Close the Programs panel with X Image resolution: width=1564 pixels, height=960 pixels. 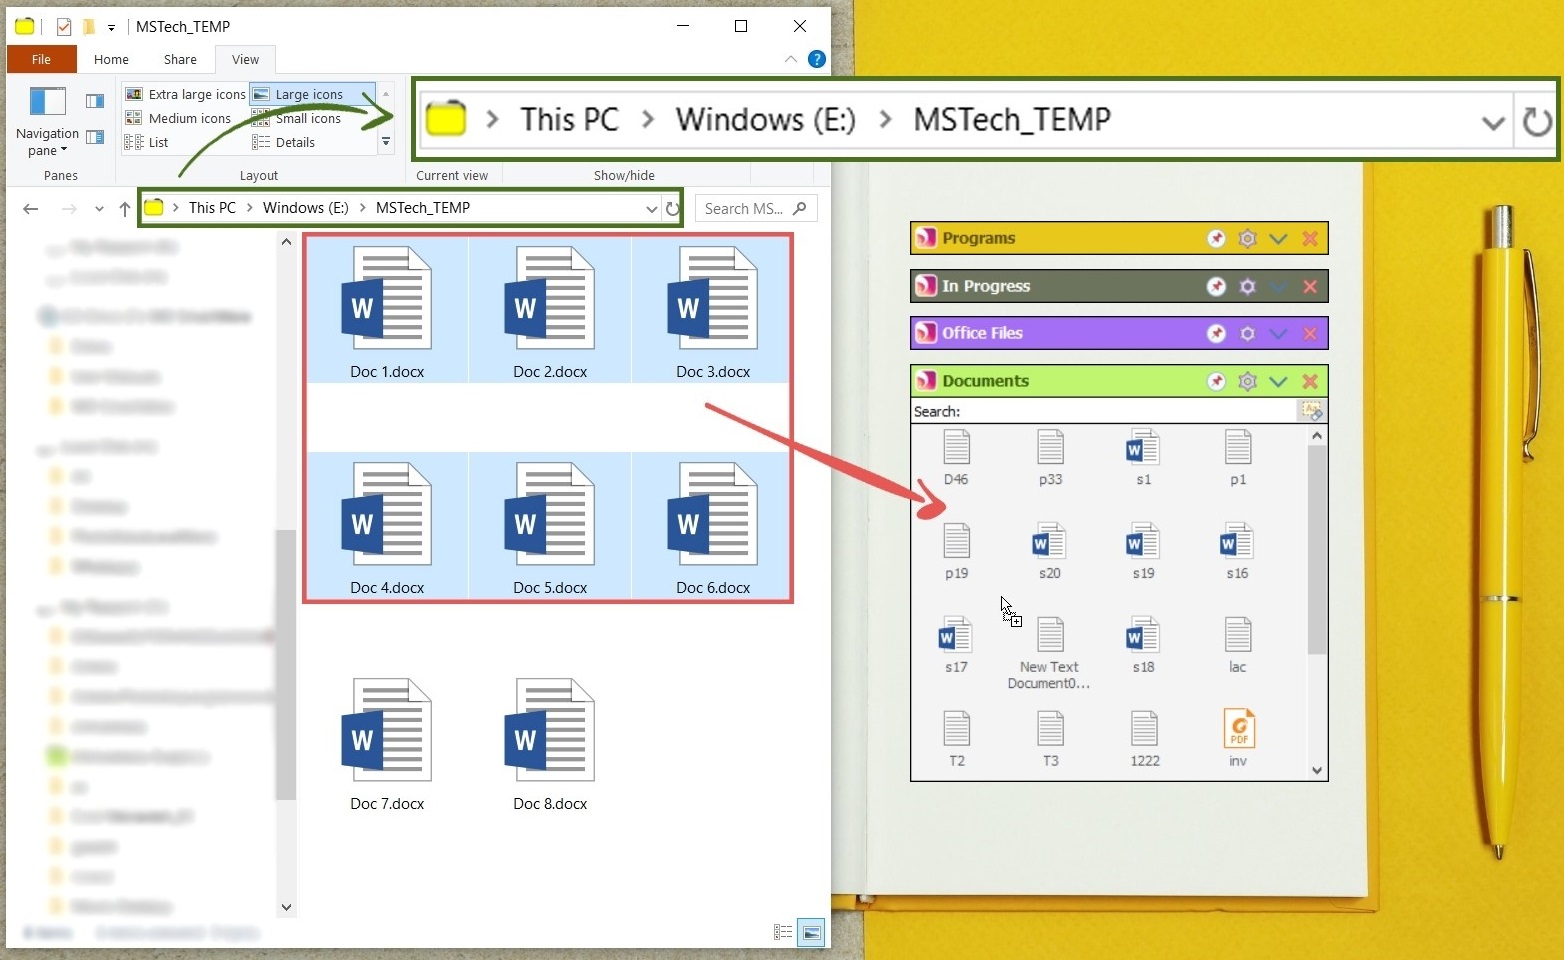click(x=1310, y=239)
